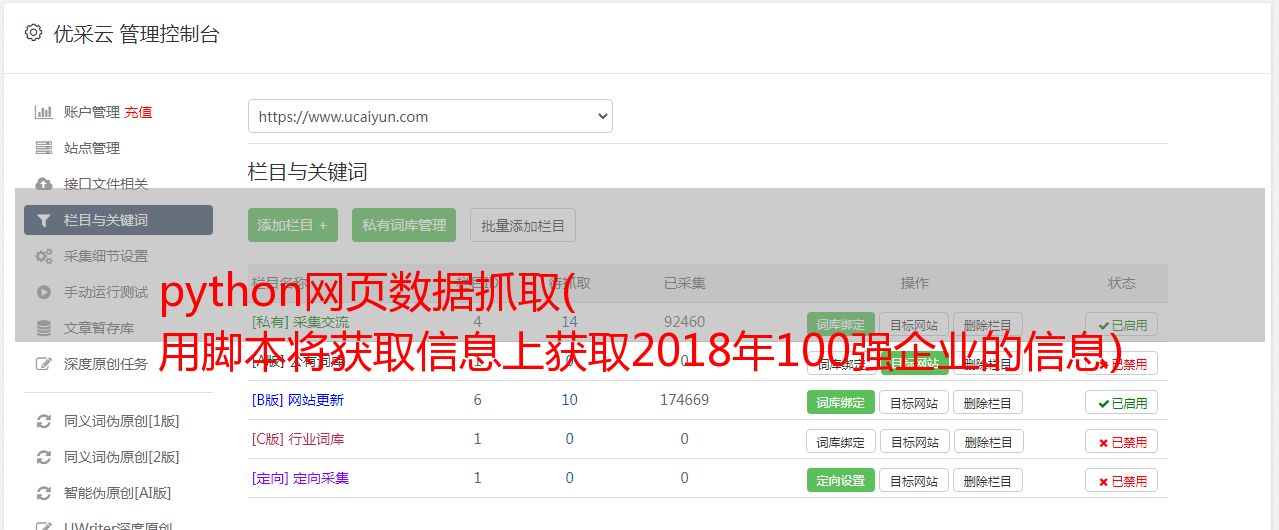Click 词库绑定 in the 网站更新 row
Viewport: 1279px width, 530px height.
click(x=841, y=402)
